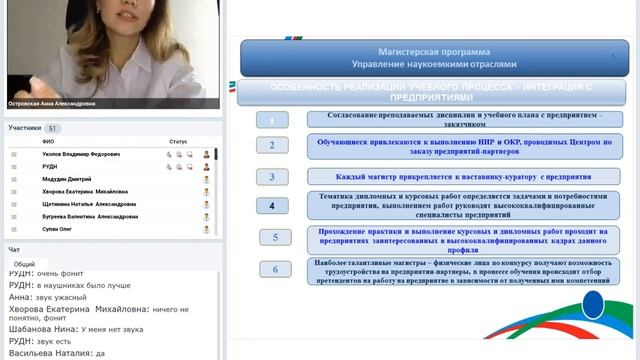The image size is (640, 360).
Task: Click slide number box 1
Action: 272,120
